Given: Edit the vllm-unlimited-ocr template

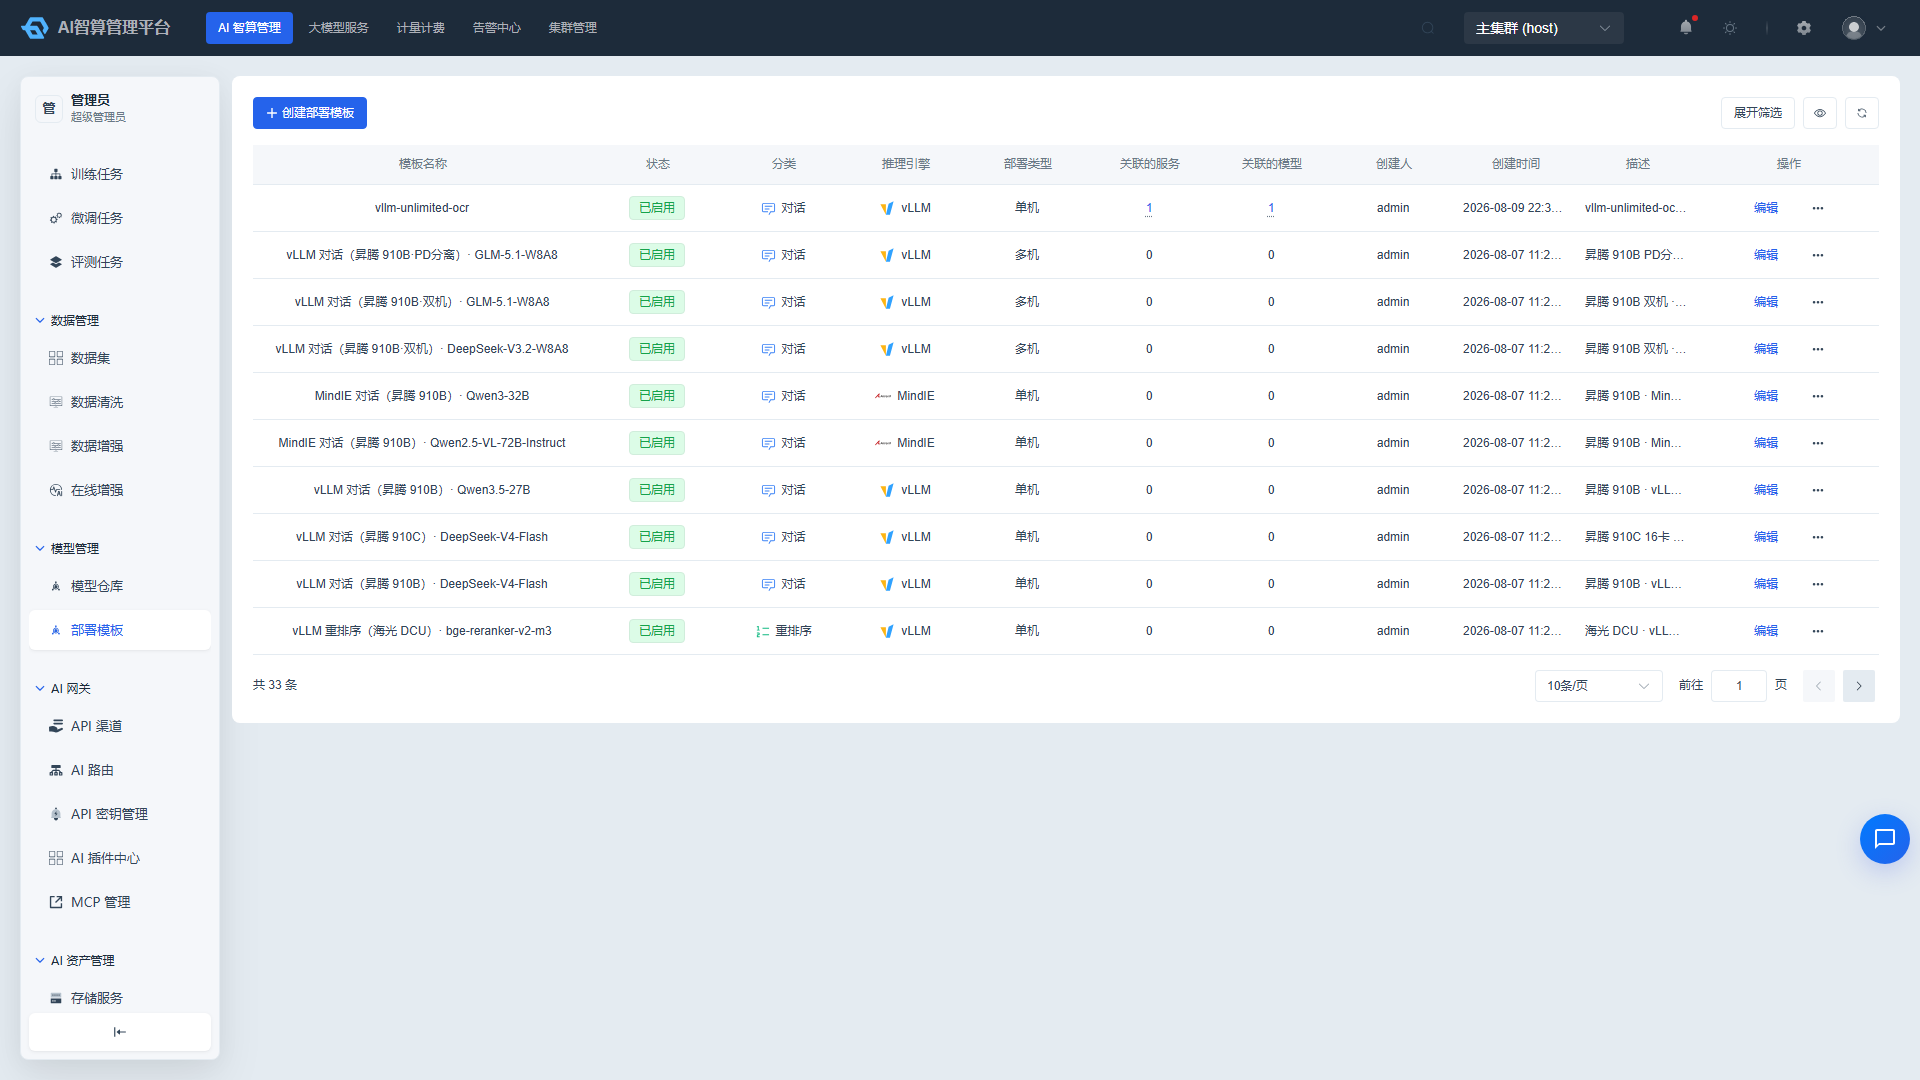Looking at the screenshot, I should (x=1766, y=208).
